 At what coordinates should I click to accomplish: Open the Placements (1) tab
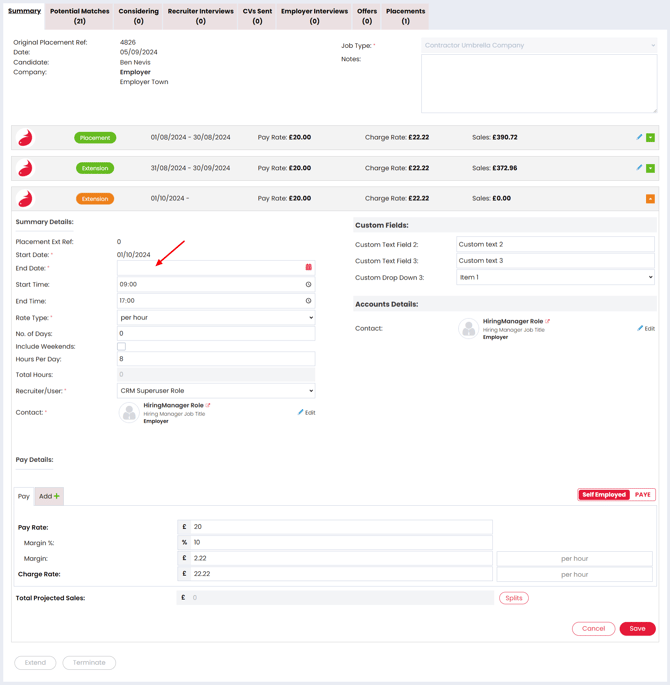(x=405, y=16)
